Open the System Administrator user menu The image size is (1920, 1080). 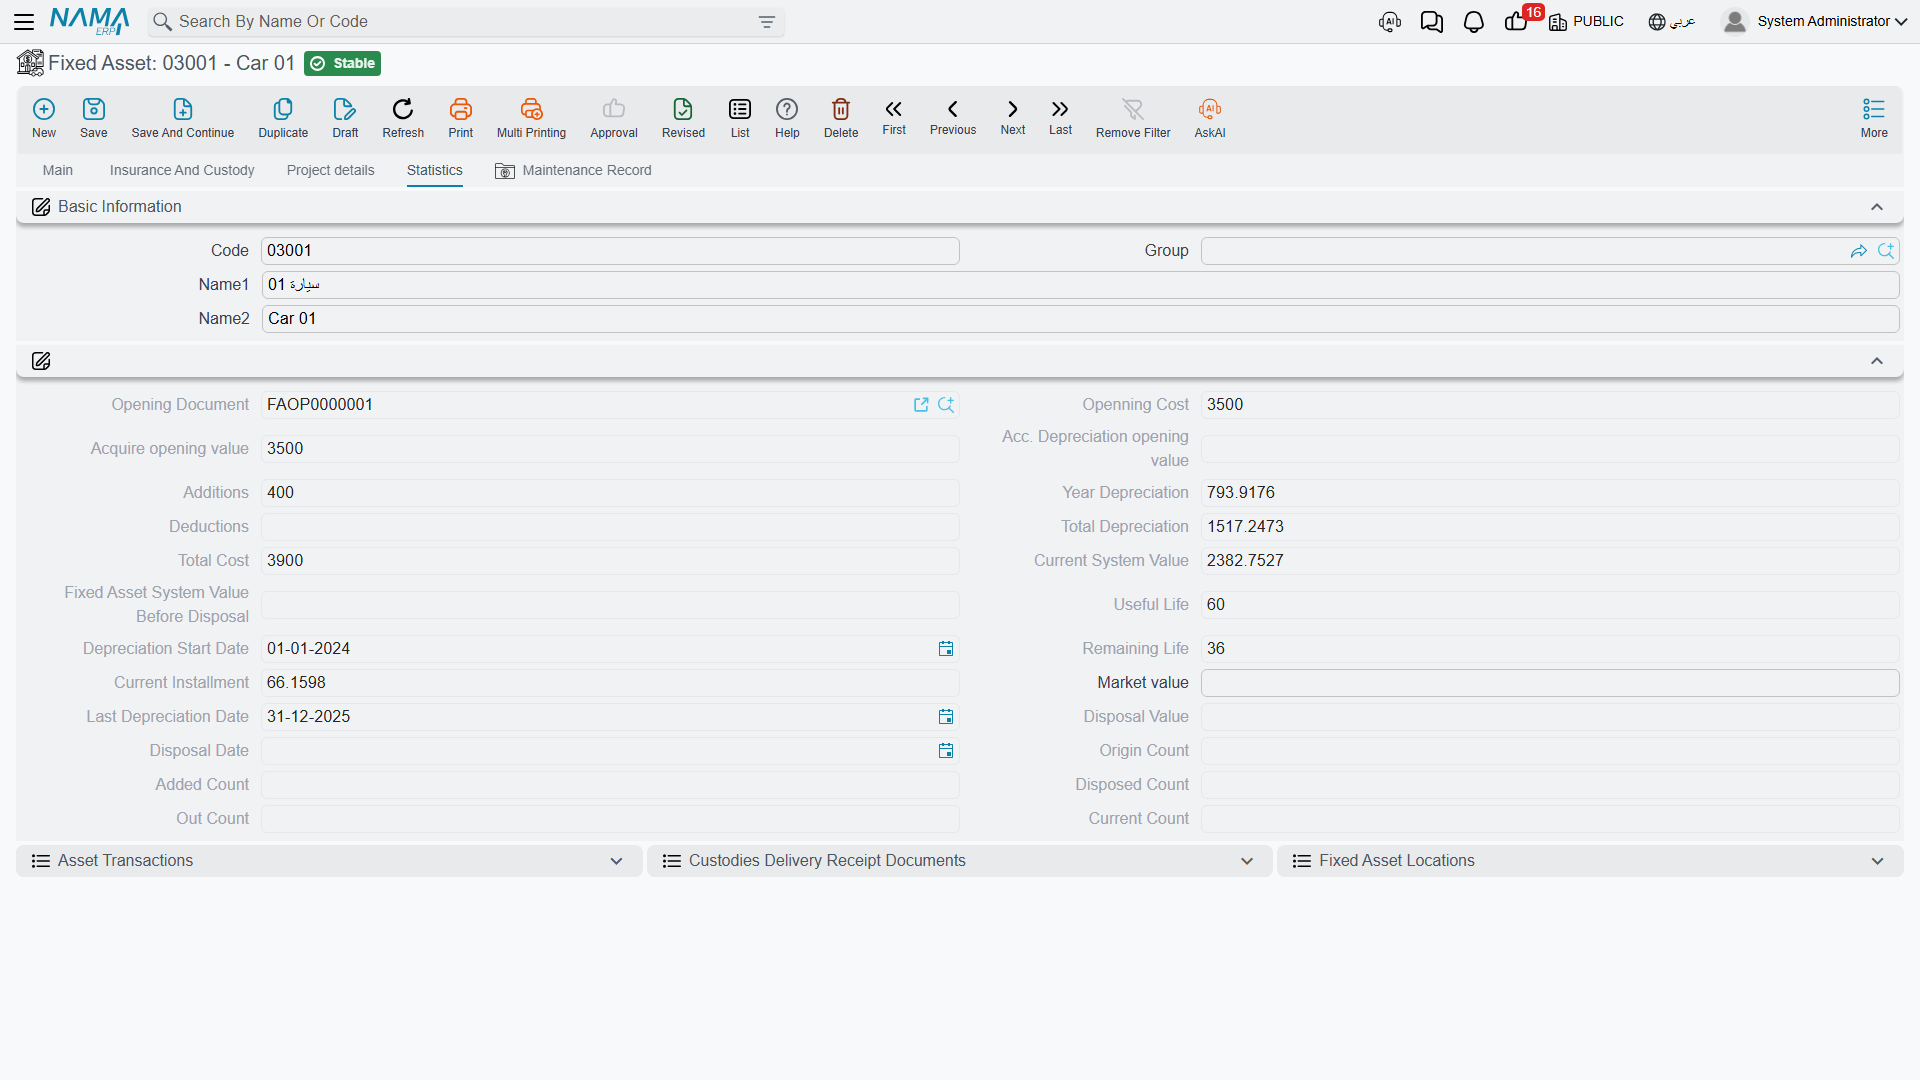(x=1816, y=21)
